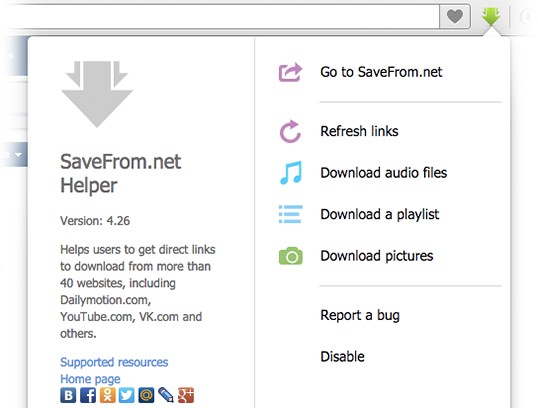The width and height of the screenshot is (538, 408).
Task: Click the green camera icon
Action: [x=291, y=256]
